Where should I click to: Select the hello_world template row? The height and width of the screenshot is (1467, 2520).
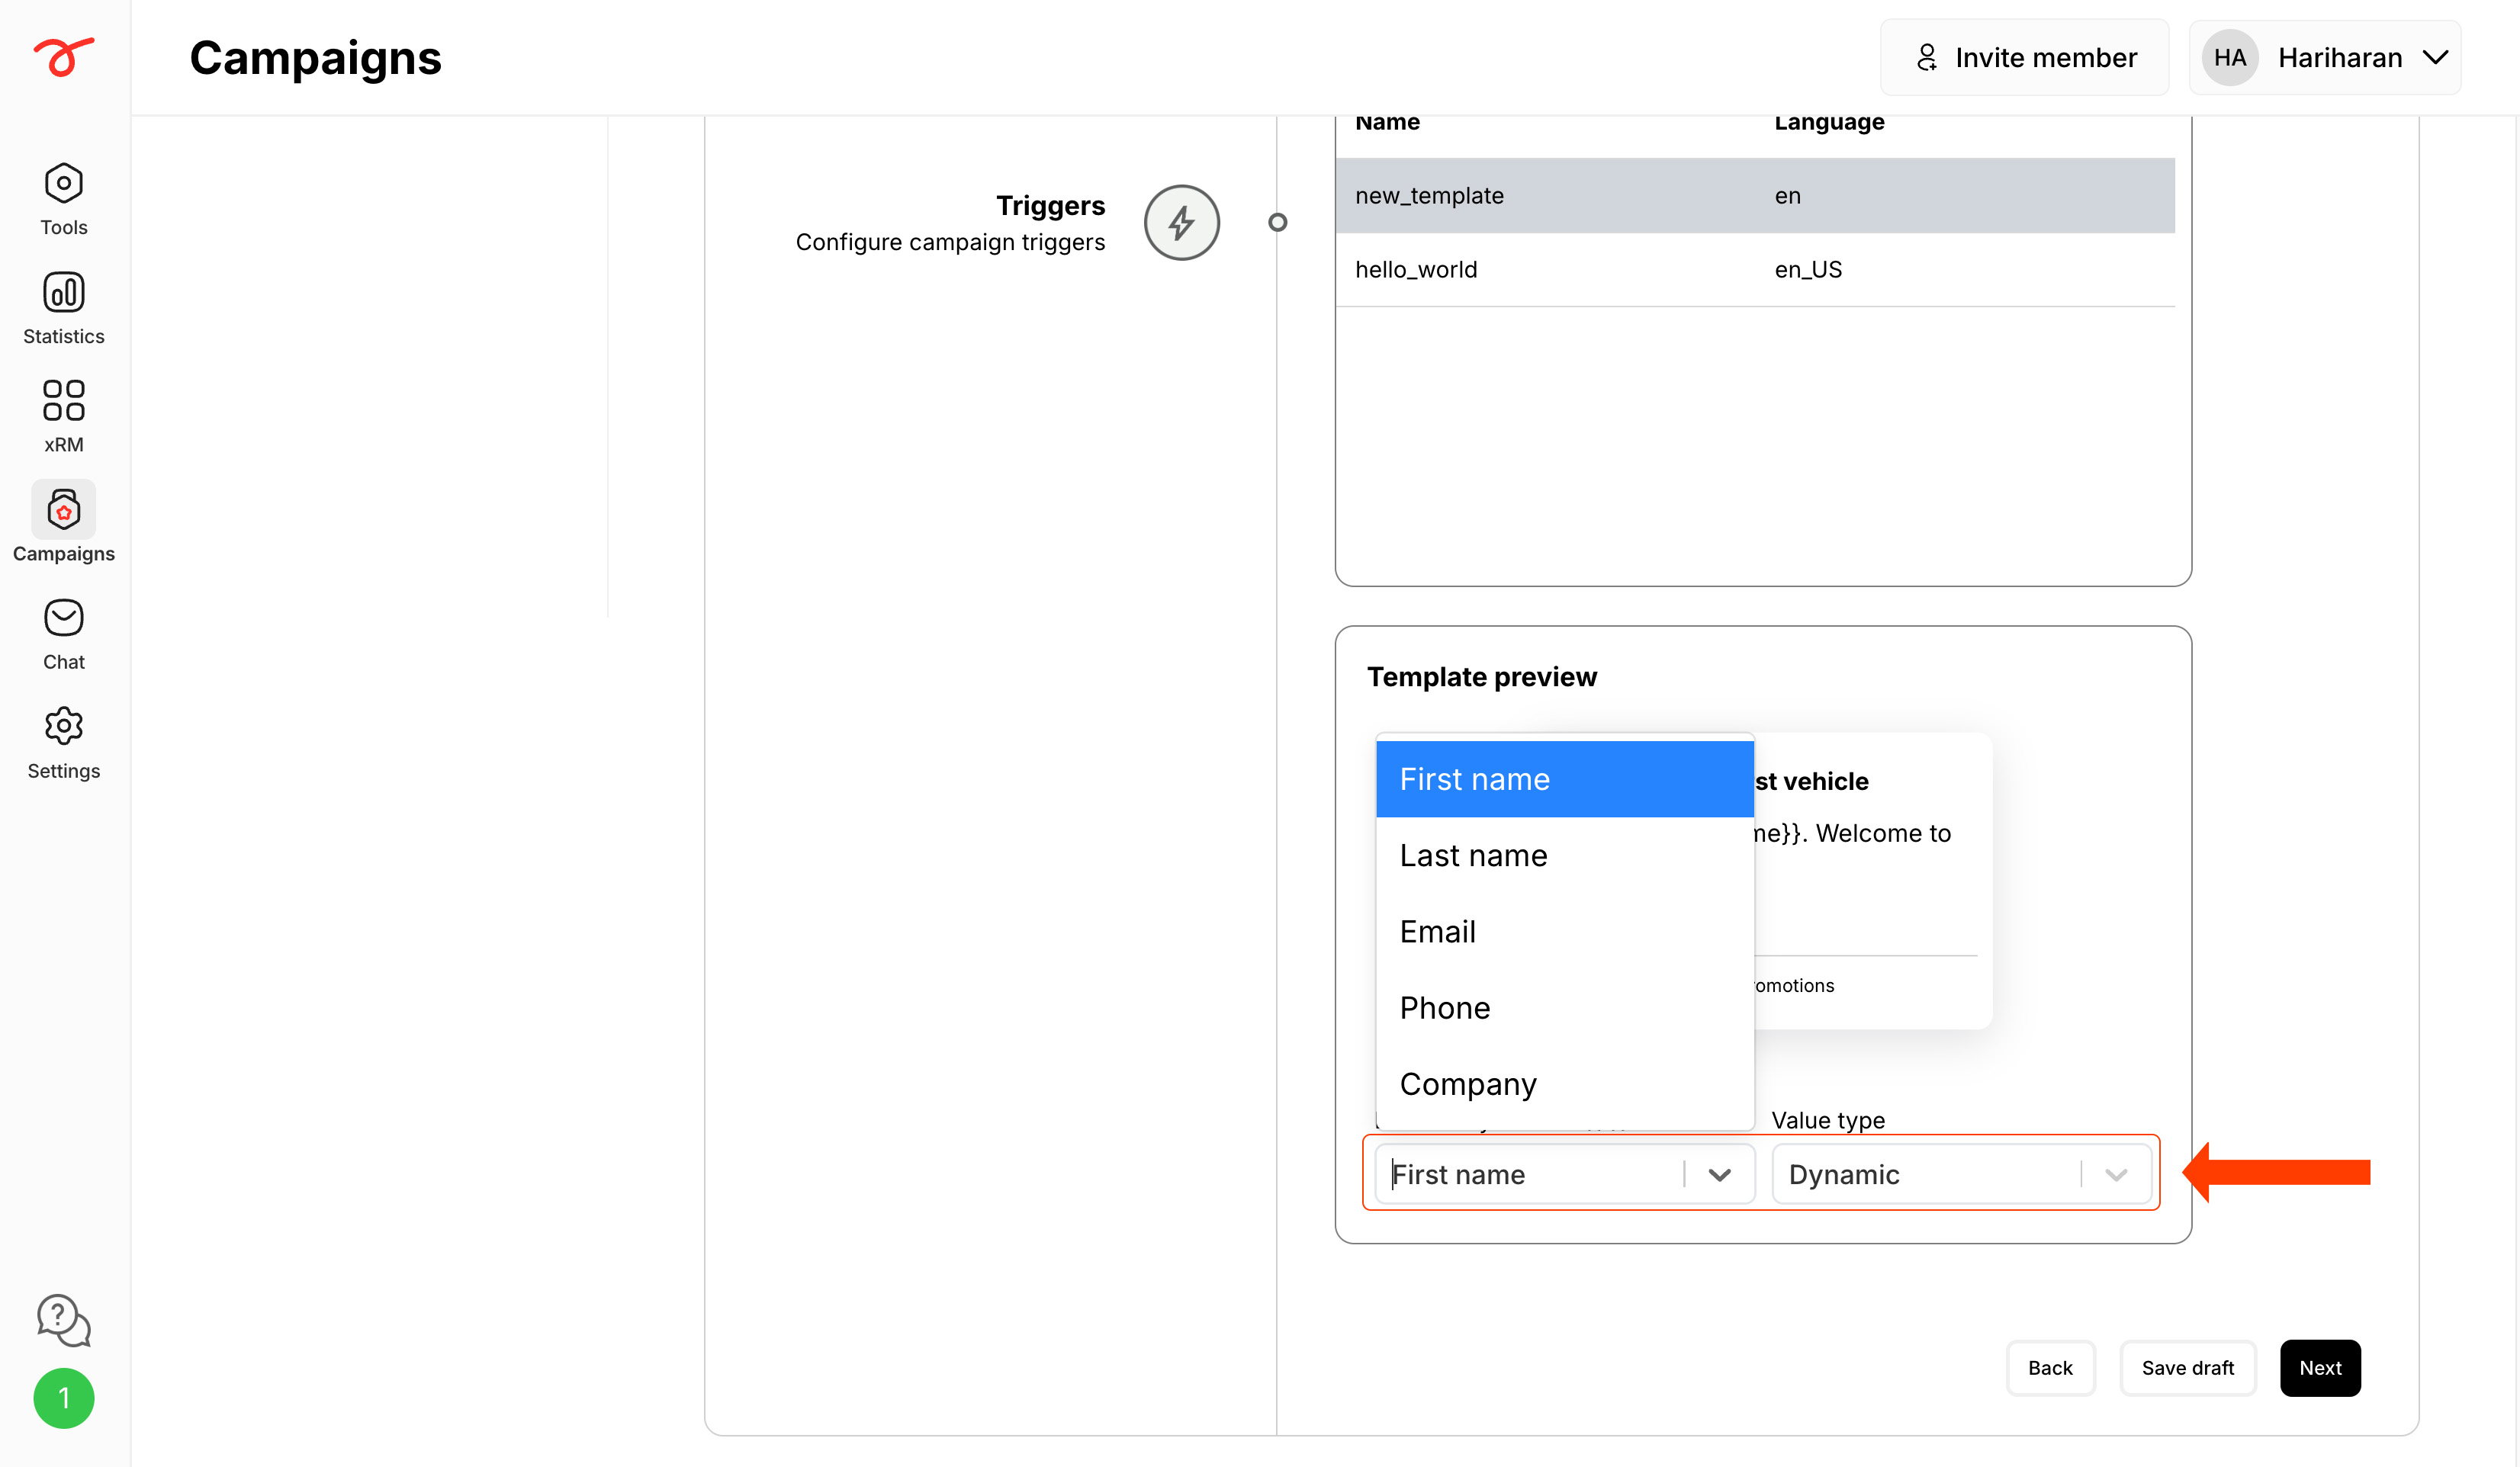[1755, 269]
